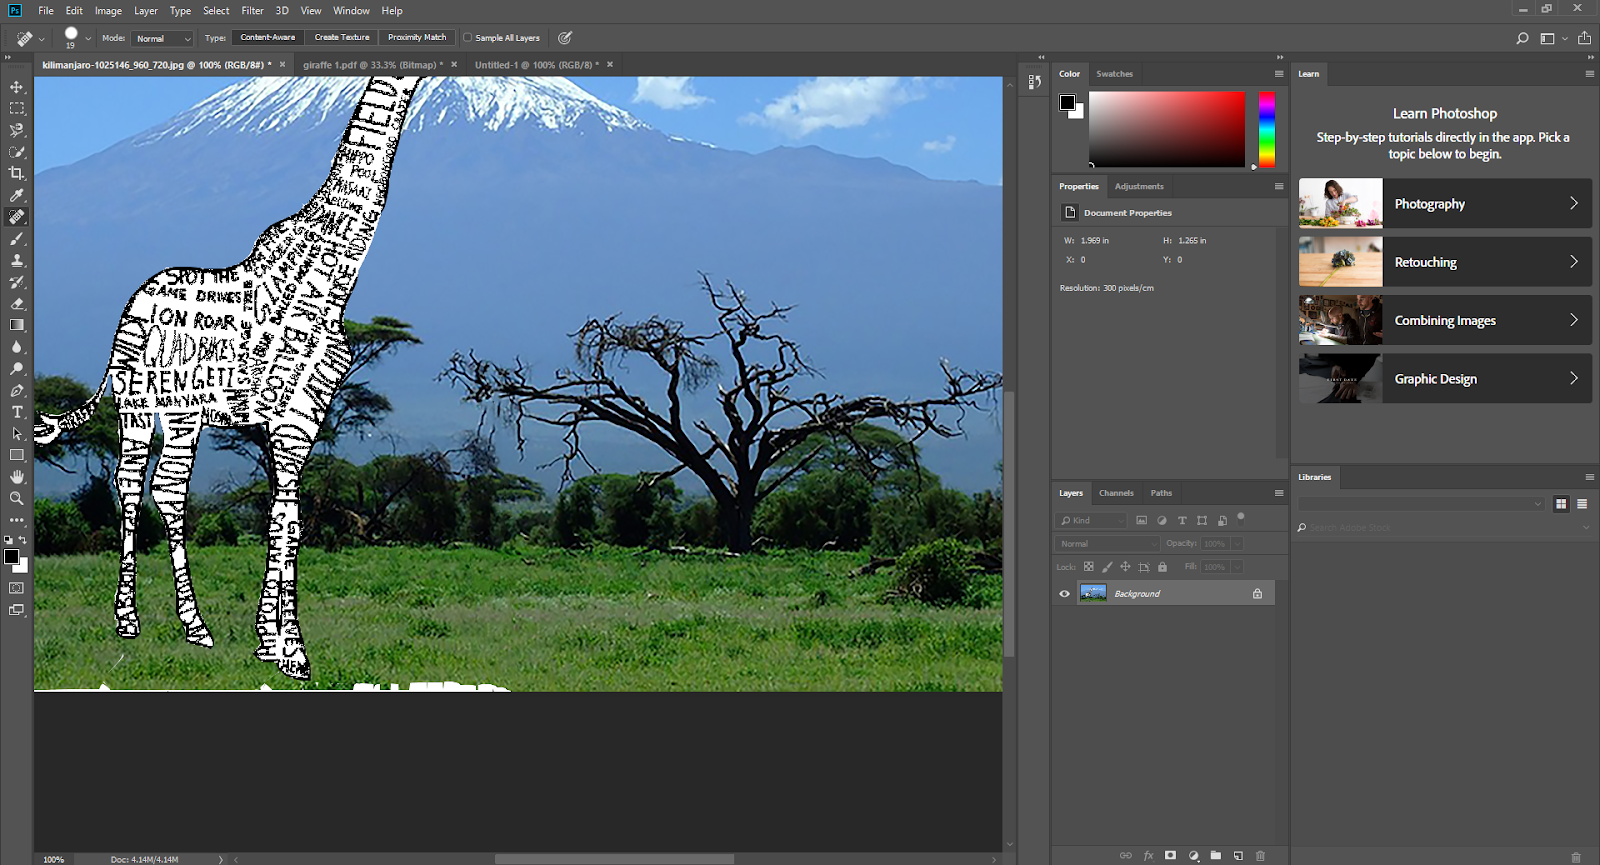The height and width of the screenshot is (865, 1600).
Task: Select the Eraser tool
Action: tap(17, 304)
